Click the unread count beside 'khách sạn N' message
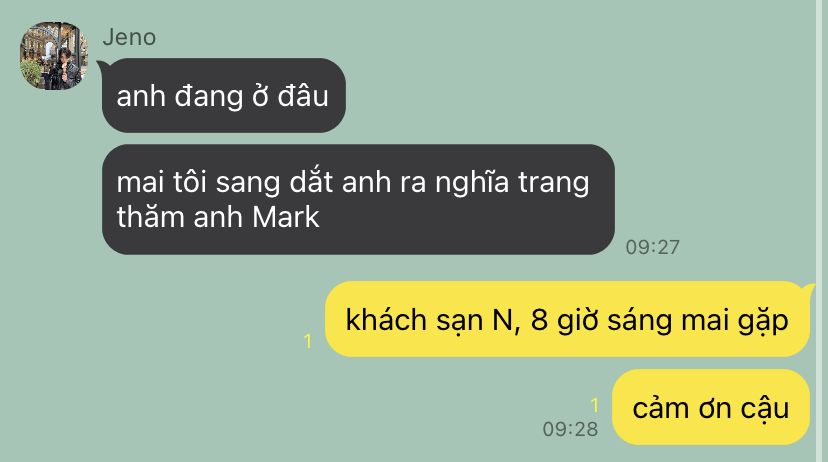The height and width of the screenshot is (462, 828). 308,342
